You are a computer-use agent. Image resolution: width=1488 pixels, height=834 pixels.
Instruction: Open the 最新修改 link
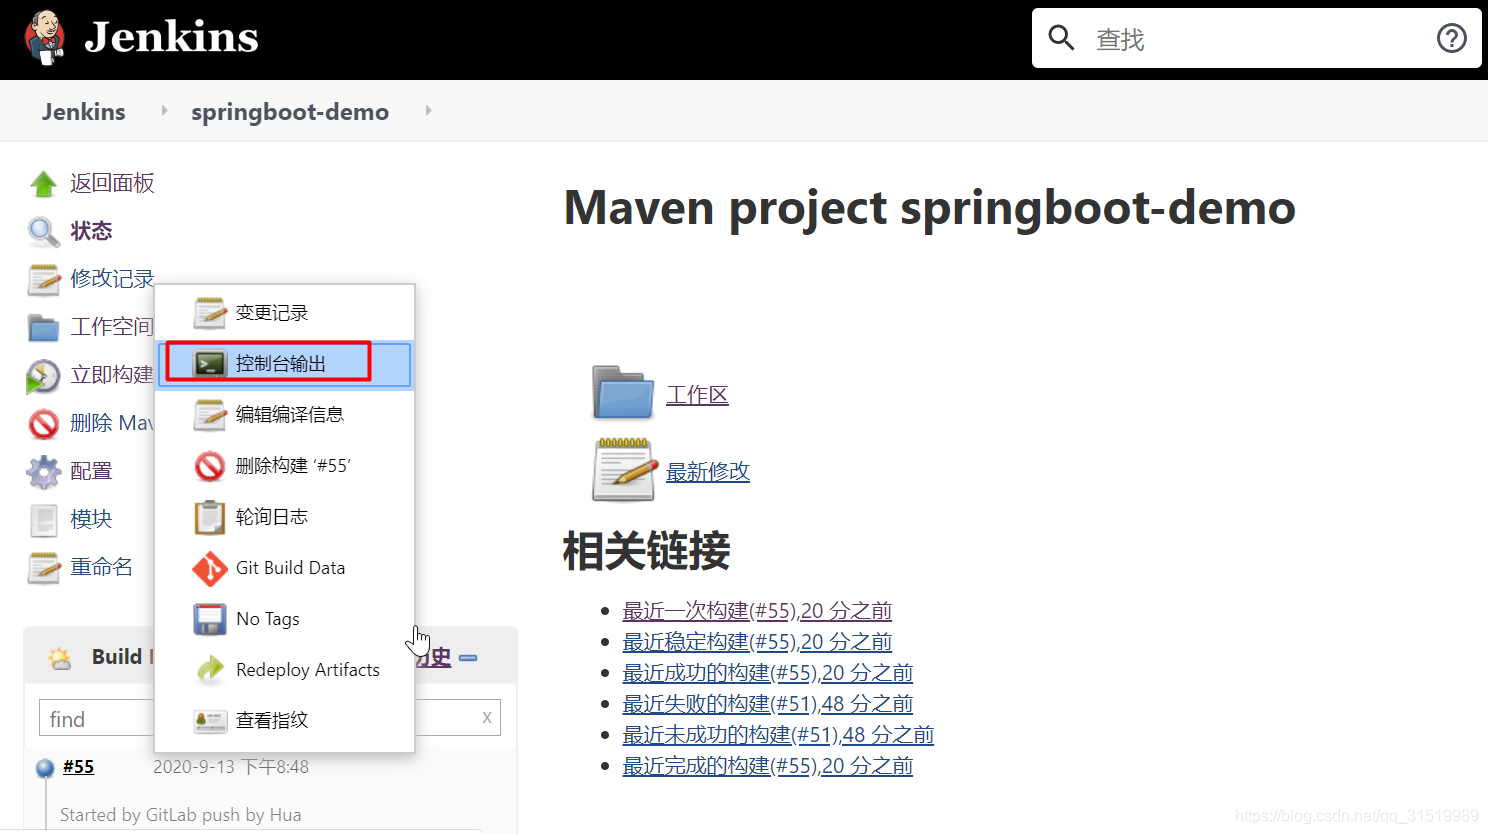click(x=708, y=472)
